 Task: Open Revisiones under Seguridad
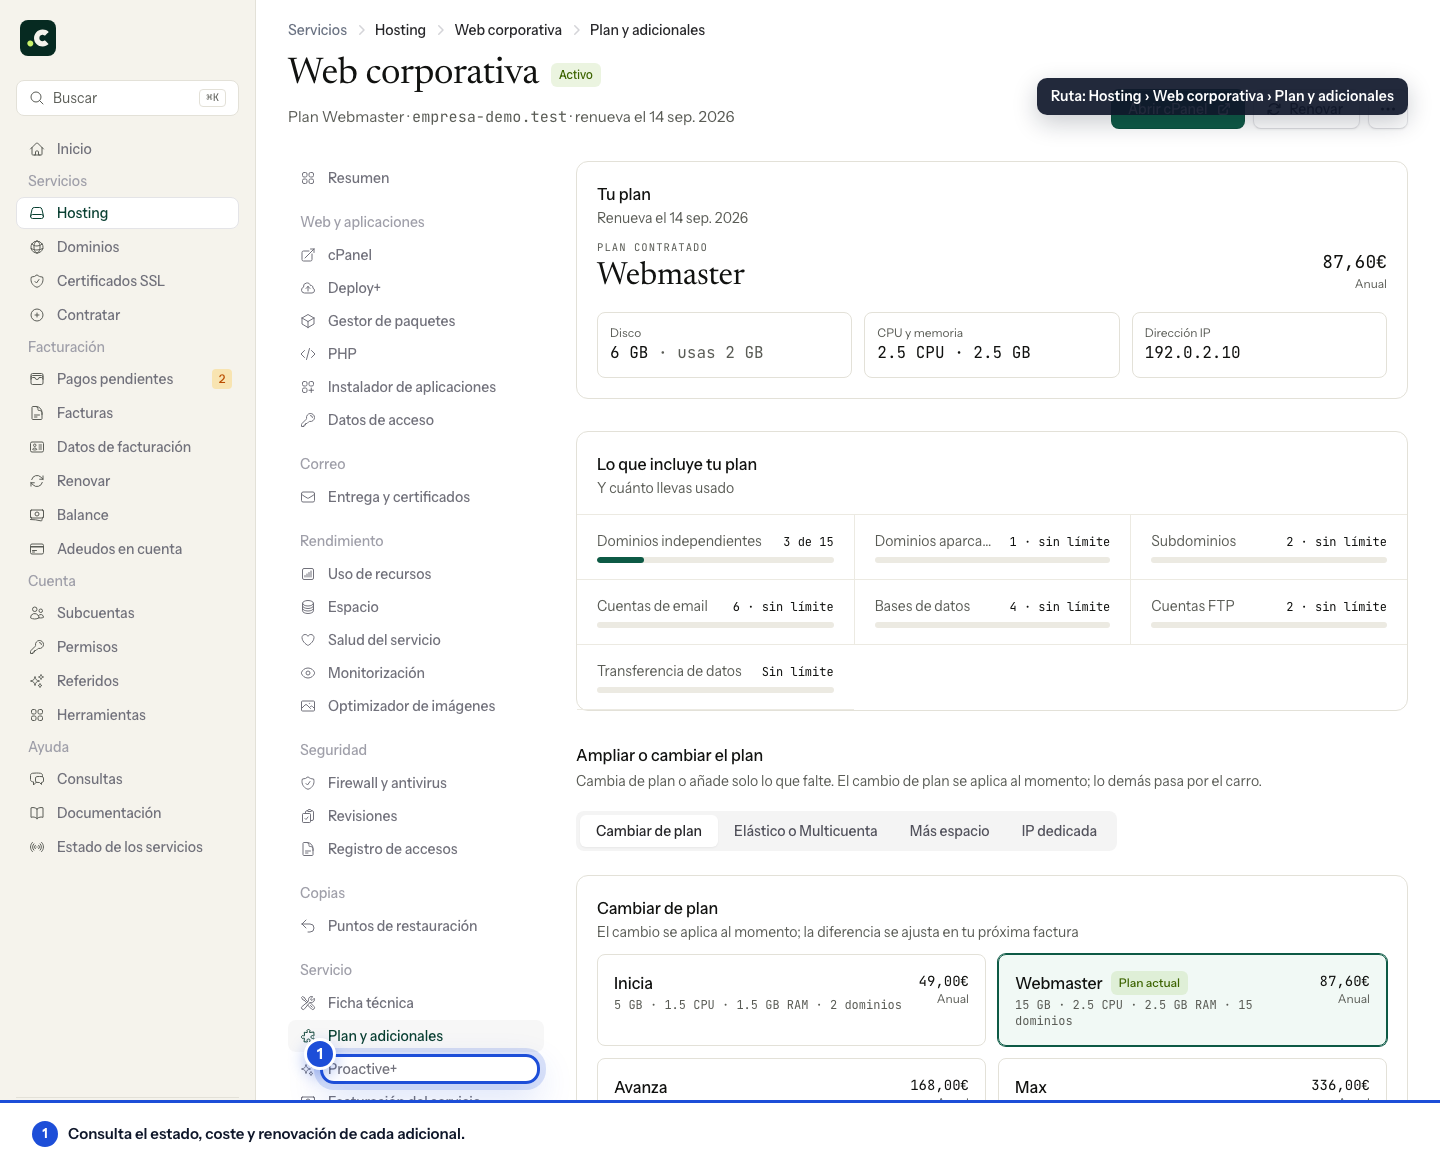[x=416, y=816]
